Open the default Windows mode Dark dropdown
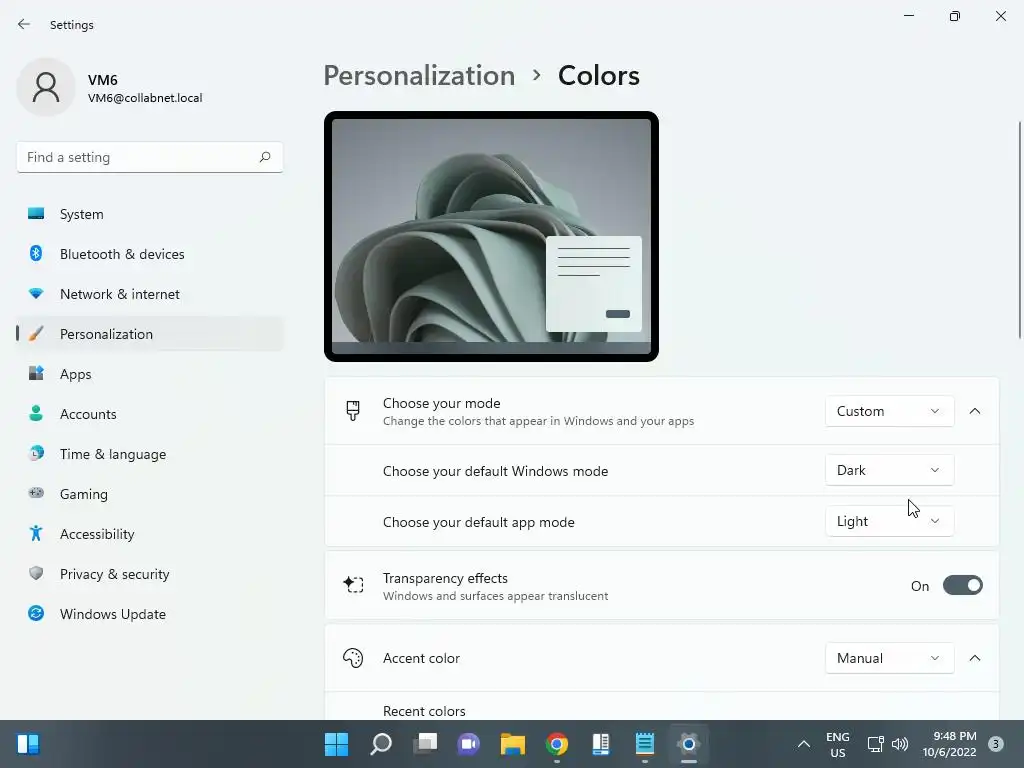1024x768 pixels. [889, 470]
